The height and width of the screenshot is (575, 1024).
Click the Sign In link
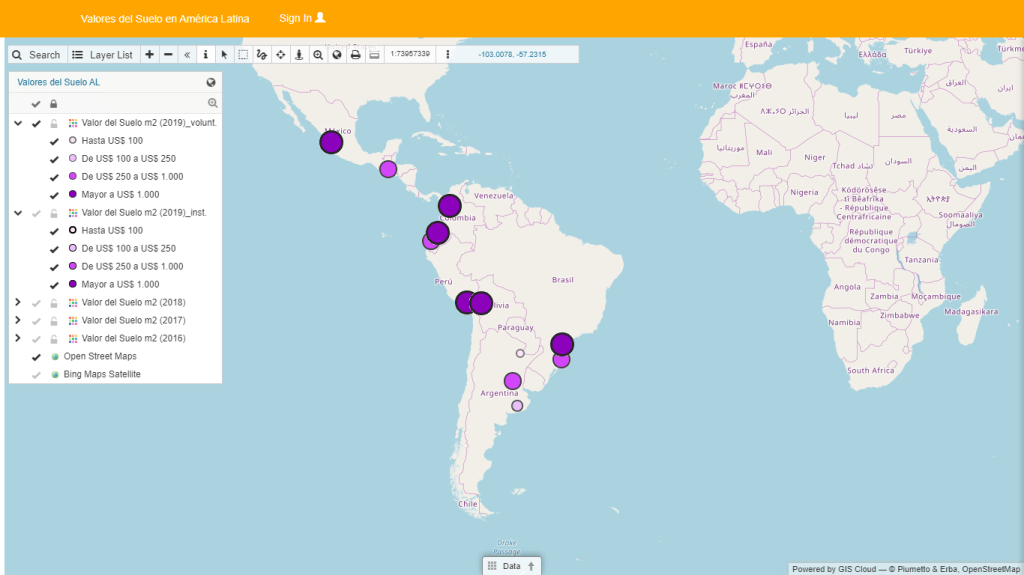(302, 18)
